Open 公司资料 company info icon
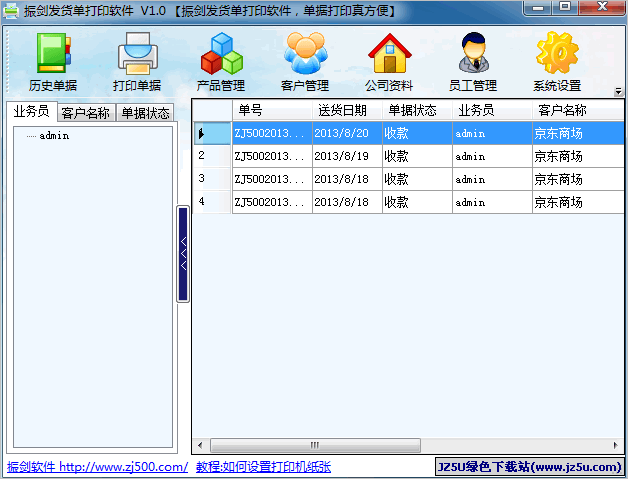 coord(389,62)
